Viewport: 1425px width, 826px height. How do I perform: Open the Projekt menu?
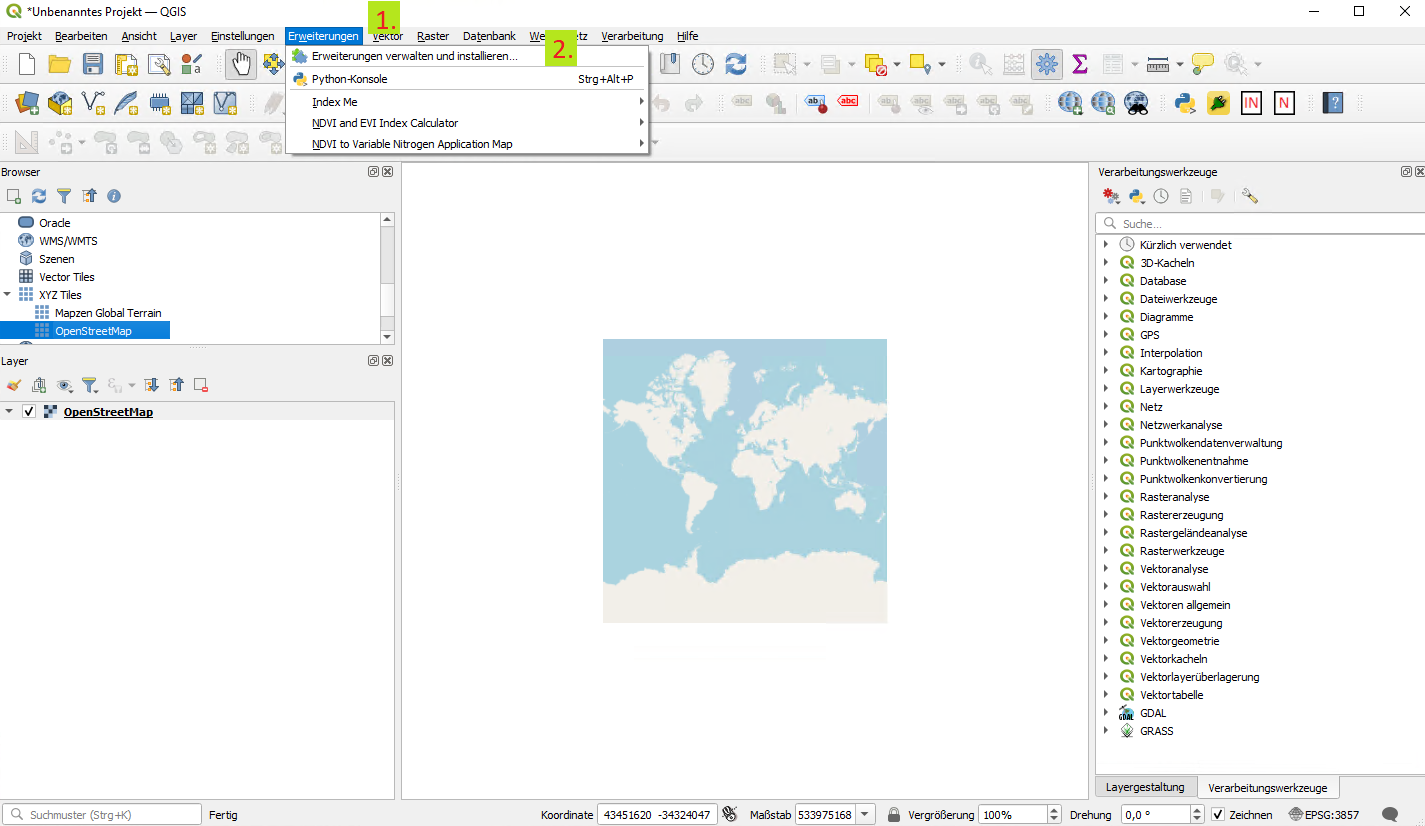(24, 36)
